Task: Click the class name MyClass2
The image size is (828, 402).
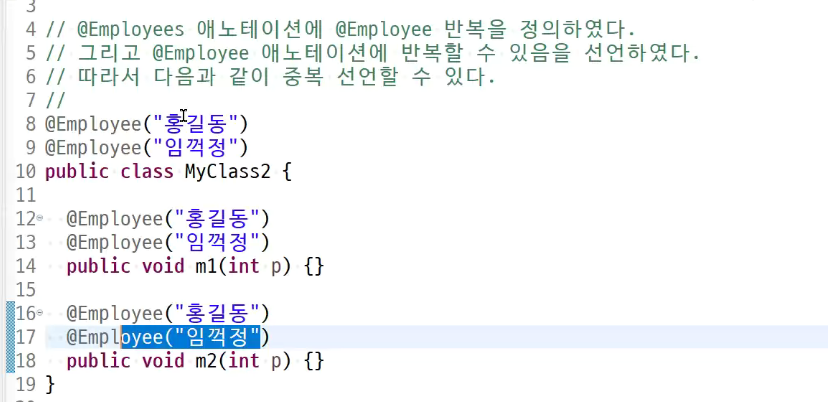Action: pos(227,172)
